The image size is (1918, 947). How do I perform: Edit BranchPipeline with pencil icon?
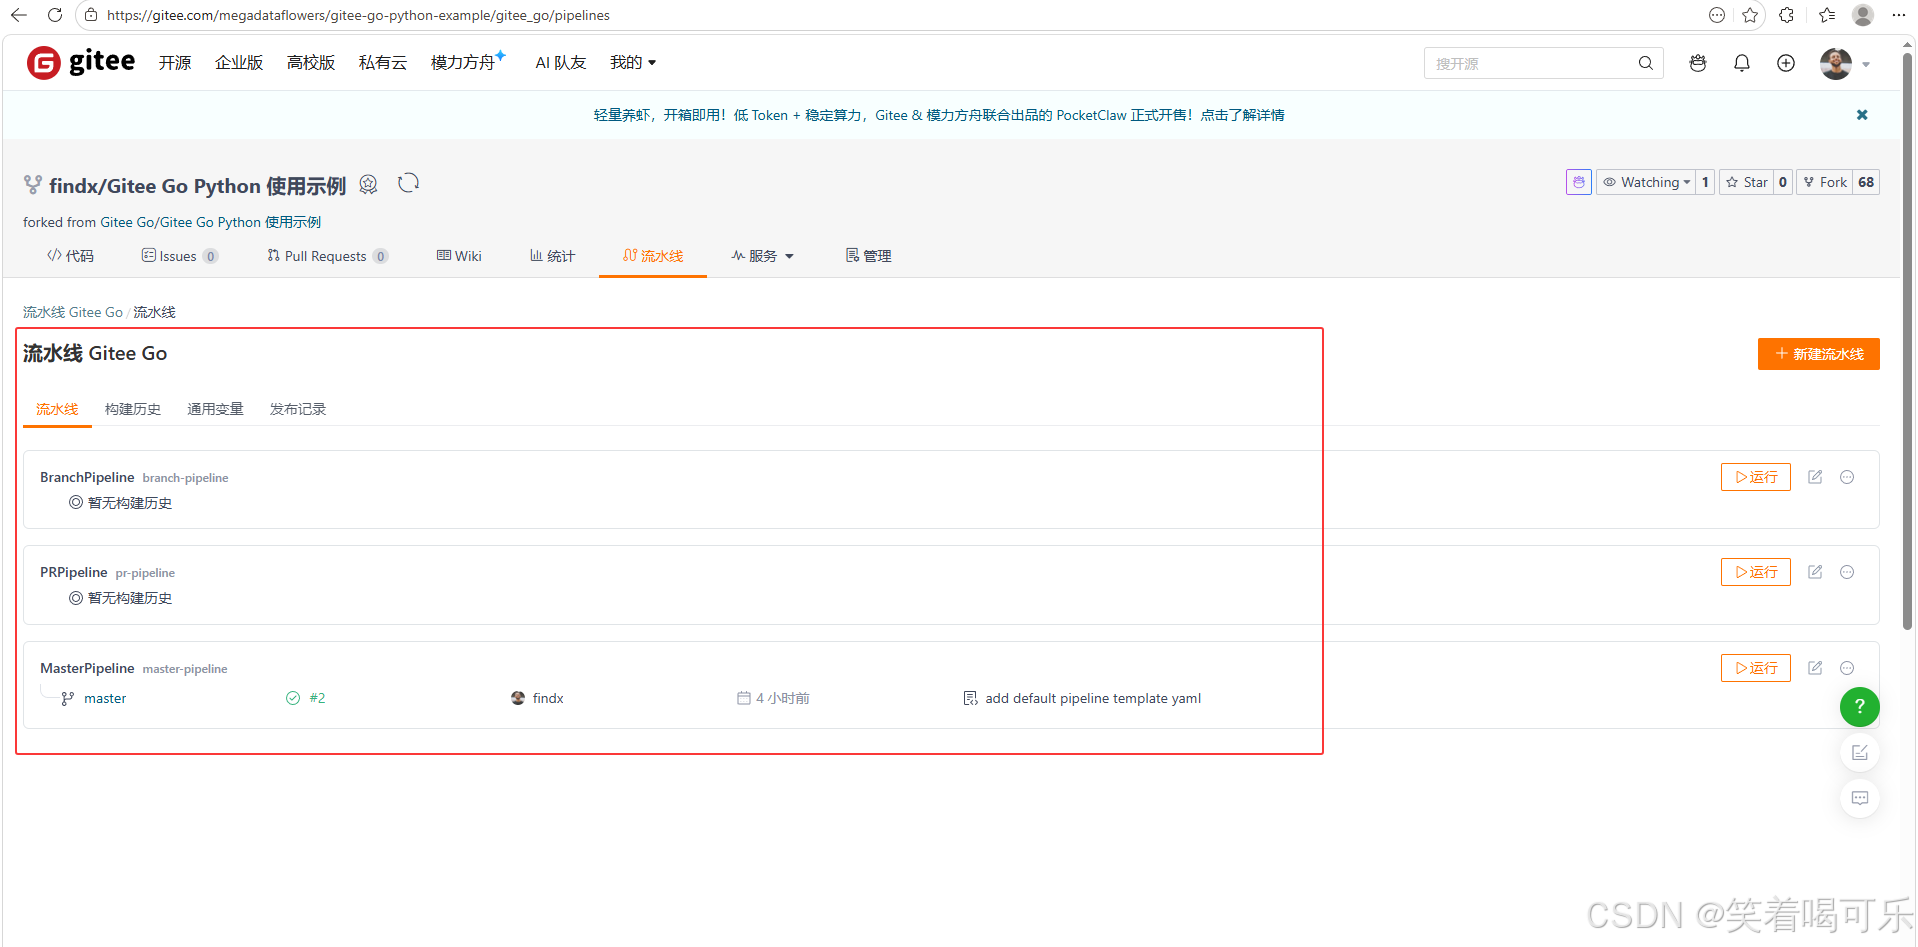(x=1815, y=477)
